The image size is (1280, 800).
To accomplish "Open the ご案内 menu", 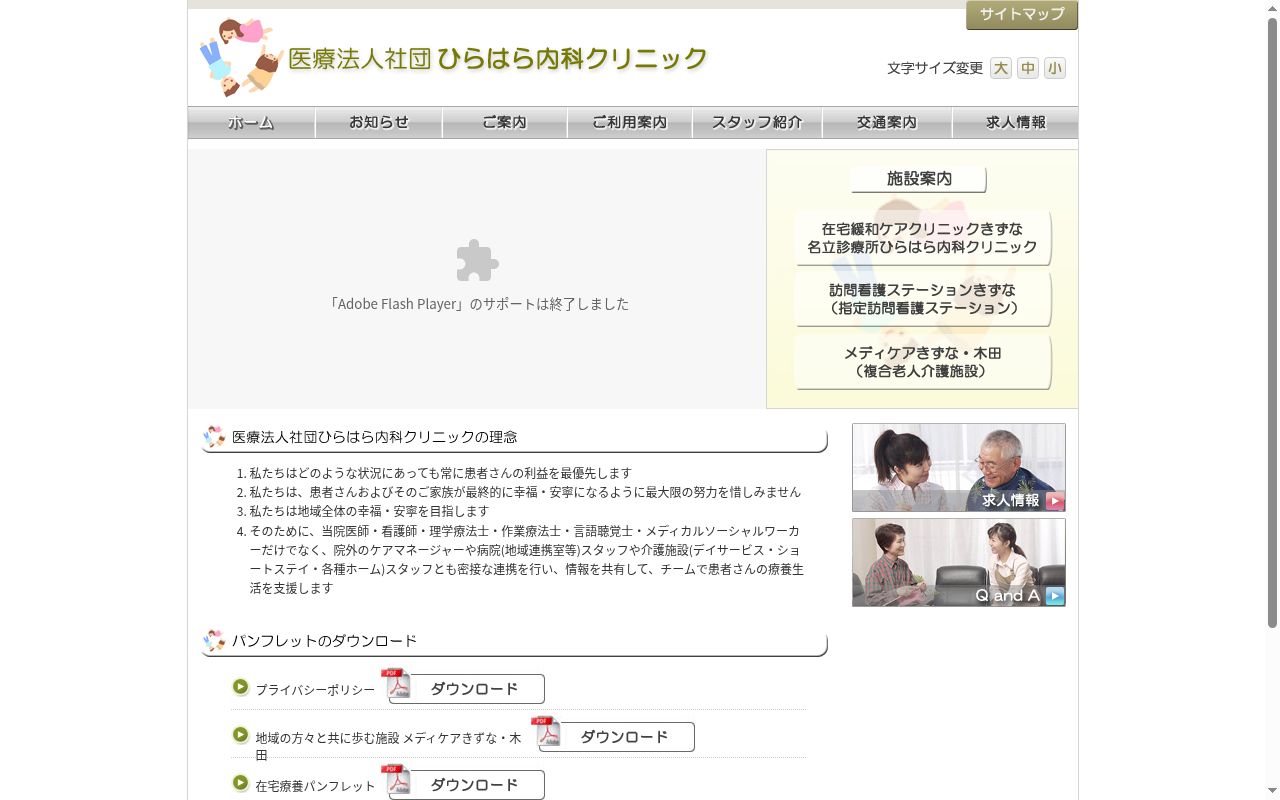I will [505, 122].
